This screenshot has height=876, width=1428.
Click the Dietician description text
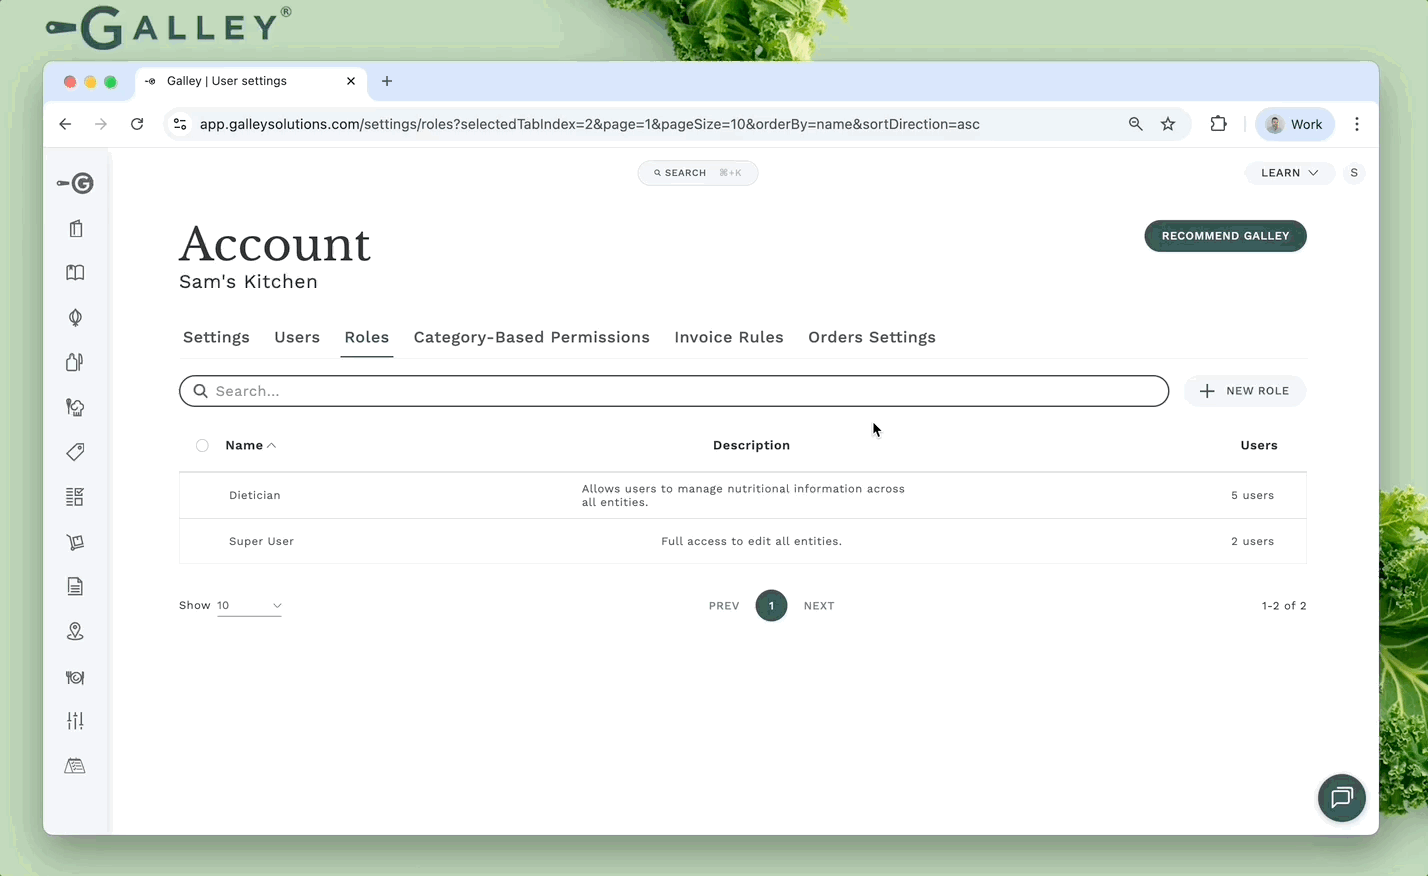click(x=743, y=495)
